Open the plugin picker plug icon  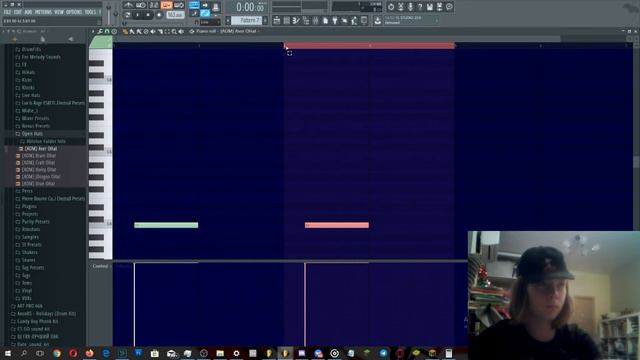[x=335, y=20]
